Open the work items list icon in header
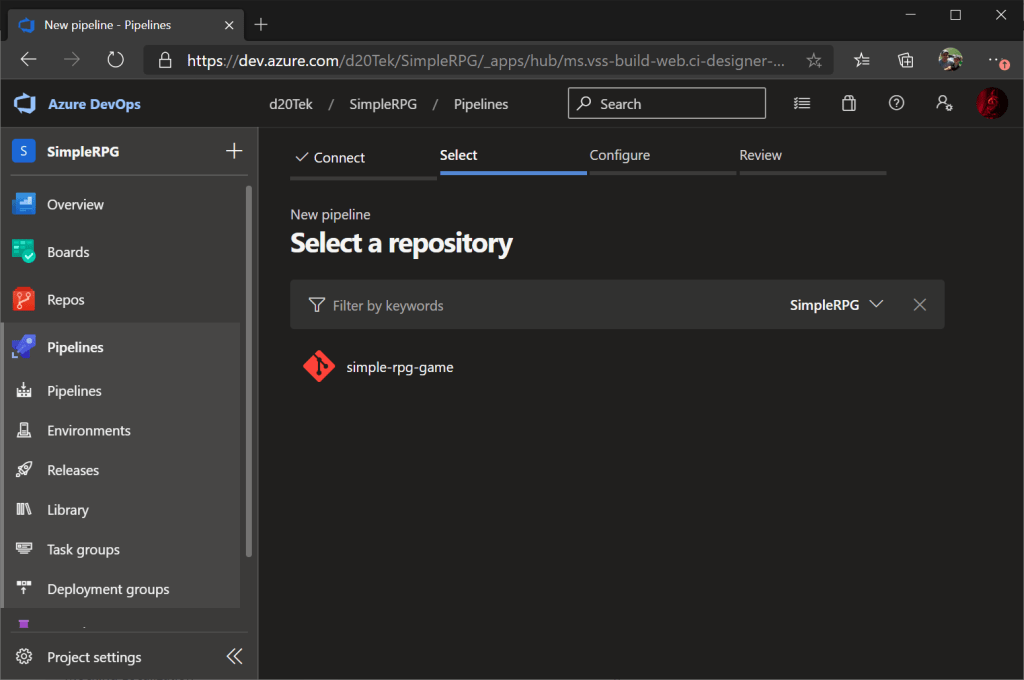Image resolution: width=1024 pixels, height=680 pixels. [802, 103]
